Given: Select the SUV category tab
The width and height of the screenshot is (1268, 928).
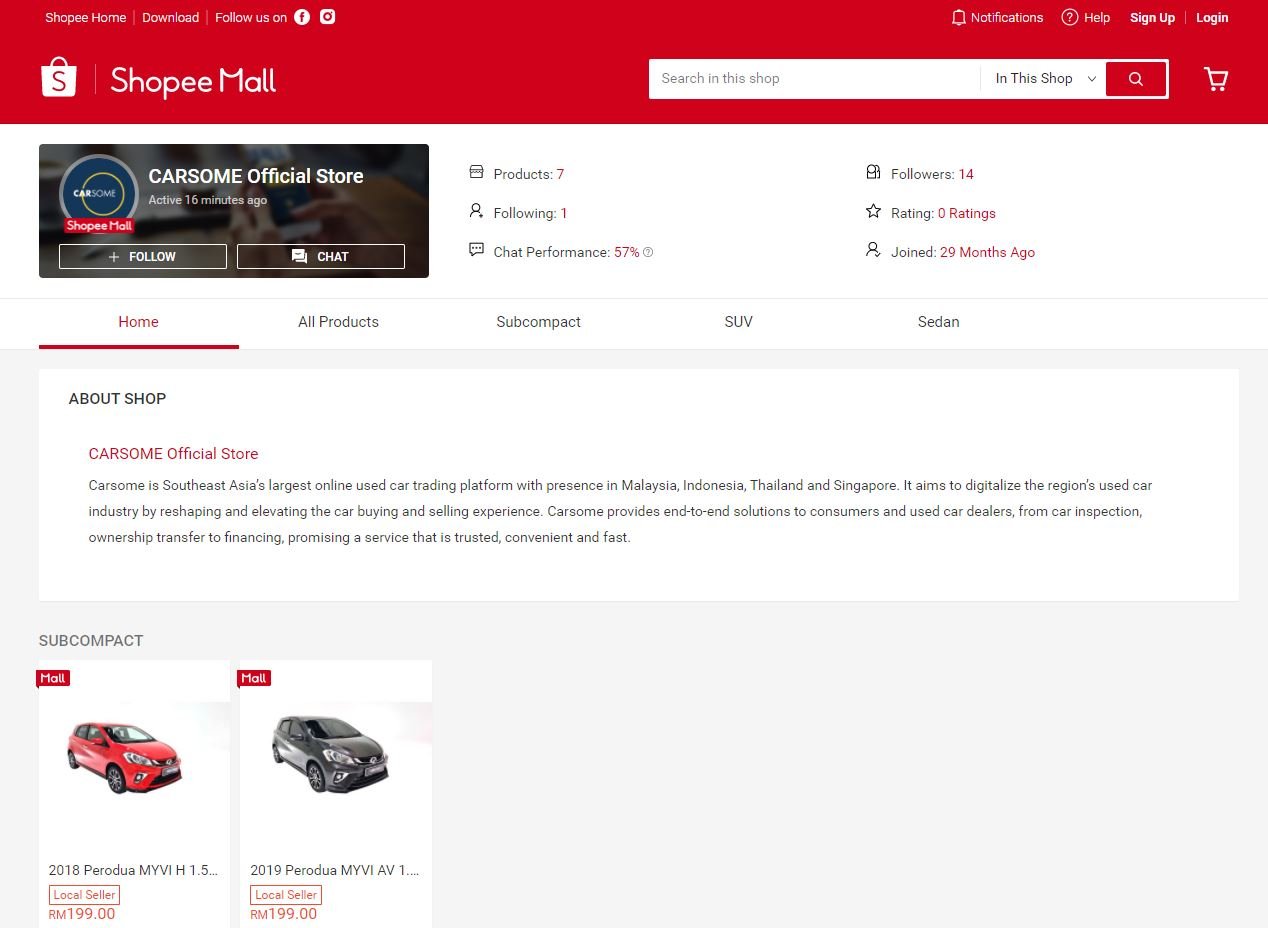Looking at the screenshot, I should pos(738,322).
